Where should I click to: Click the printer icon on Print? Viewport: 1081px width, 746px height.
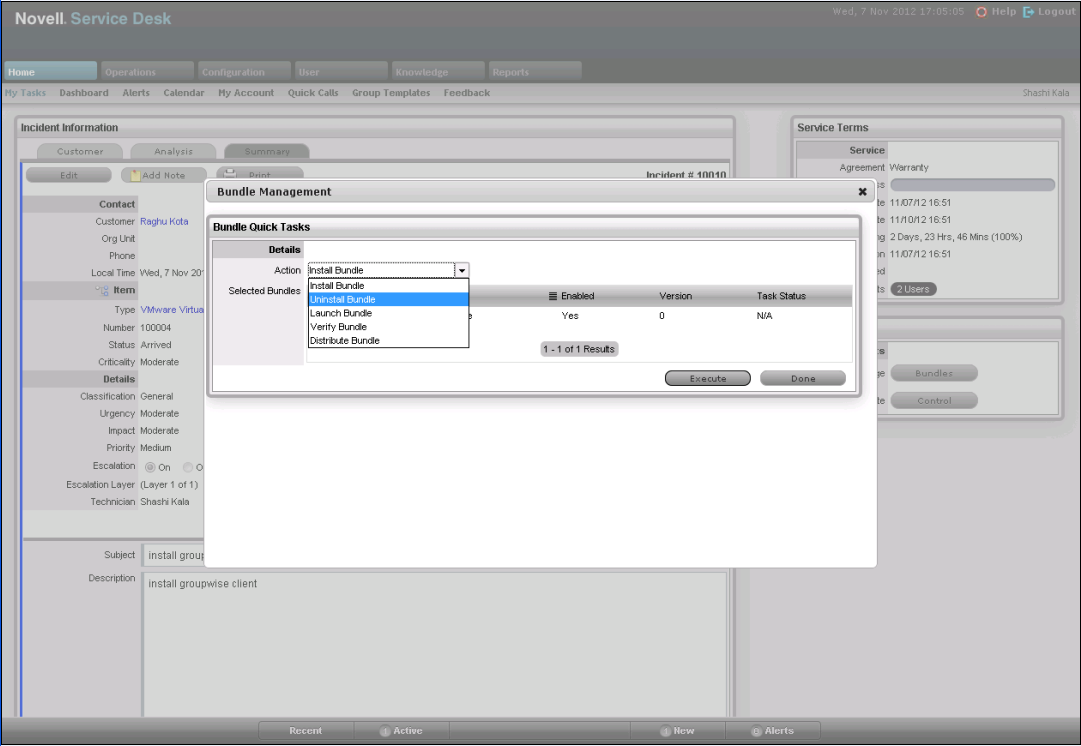pyautogui.click(x=229, y=174)
